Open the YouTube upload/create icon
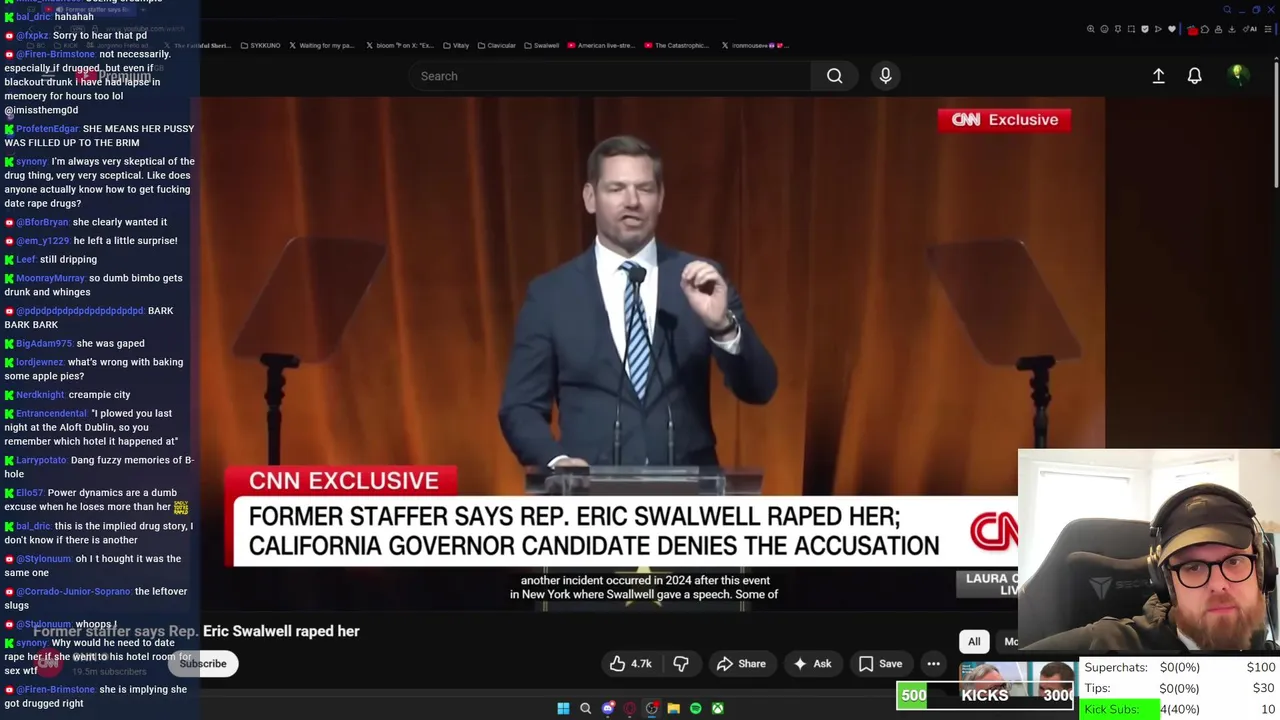The image size is (1280, 720). (x=1158, y=76)
